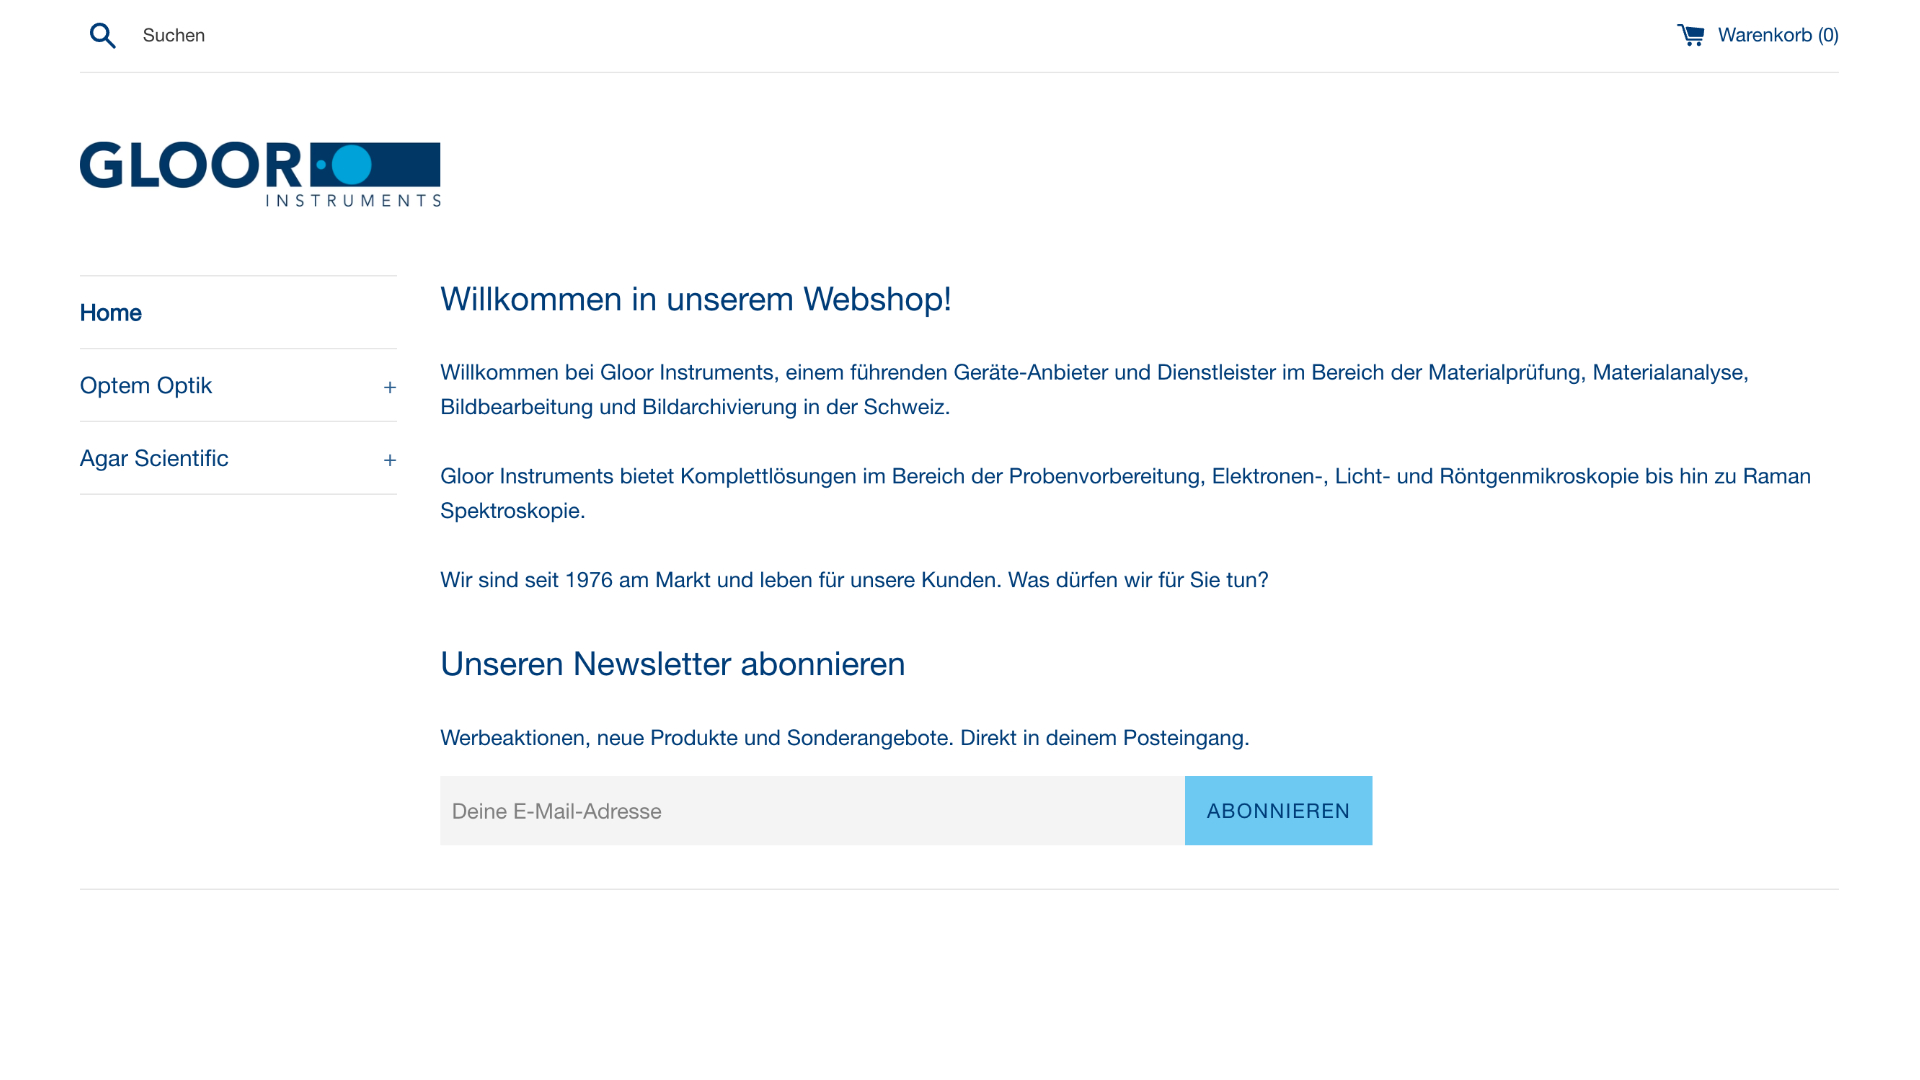The height and width of the screenshot is (1080, 1920).
Task: Open the Warenkorb (0) link
Action: pos(1758,35)
